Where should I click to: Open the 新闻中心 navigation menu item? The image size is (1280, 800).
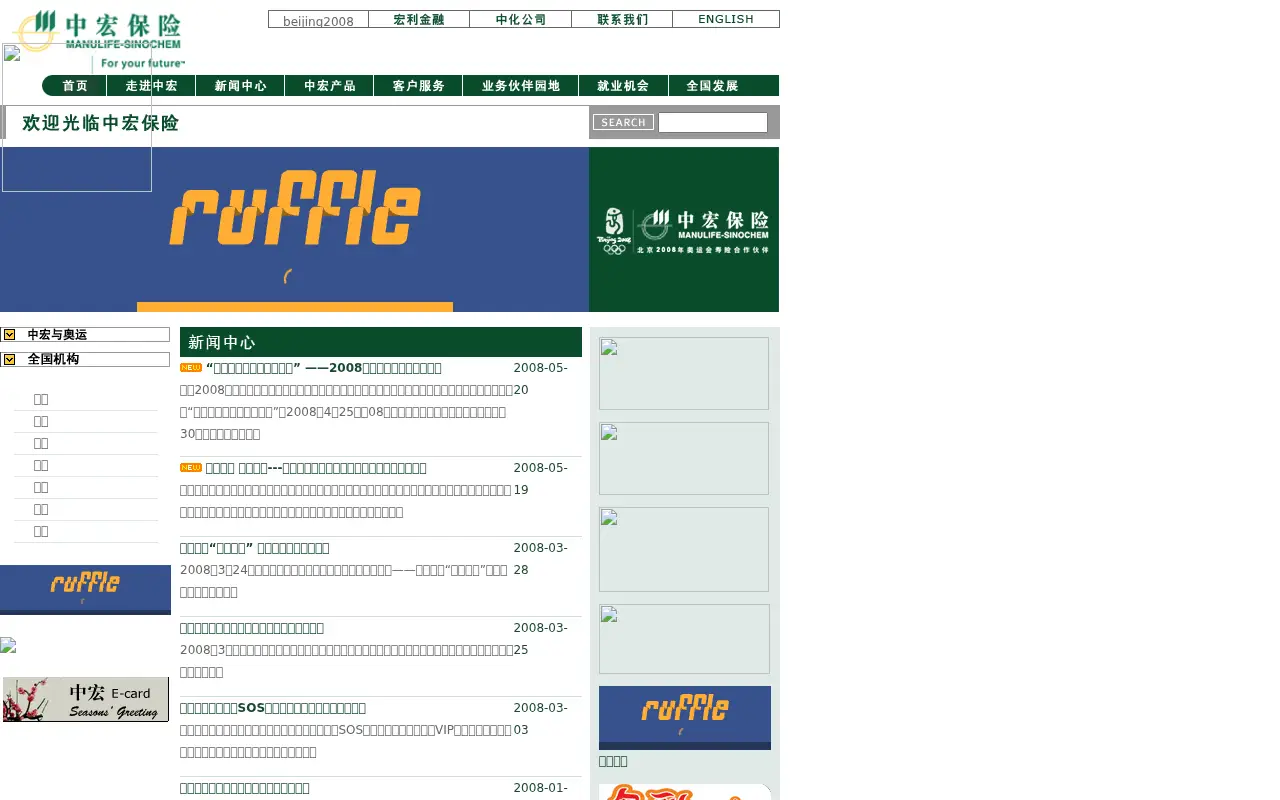pos(240,86)
